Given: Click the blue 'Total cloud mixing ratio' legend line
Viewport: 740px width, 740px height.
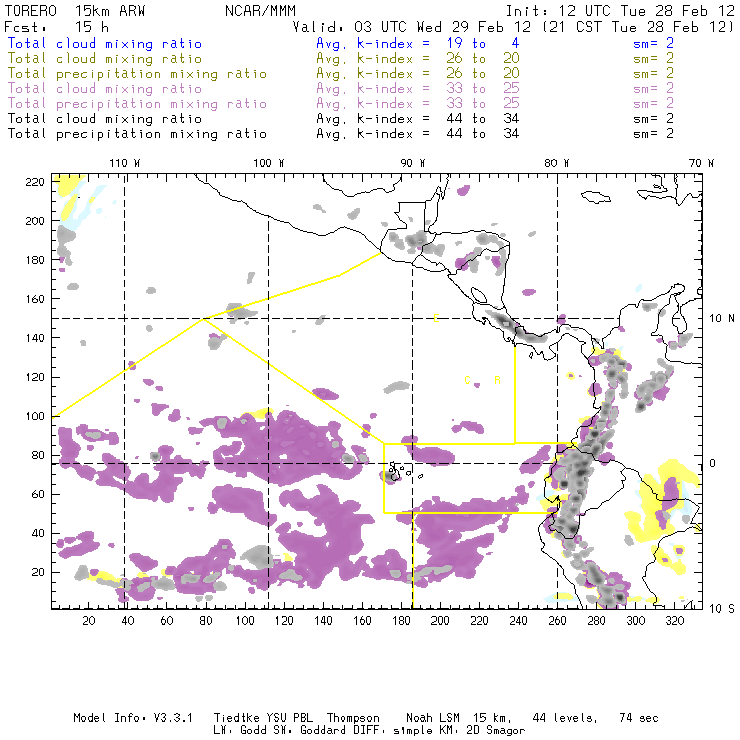Looking at the screenshot, I should click(105, 43).
